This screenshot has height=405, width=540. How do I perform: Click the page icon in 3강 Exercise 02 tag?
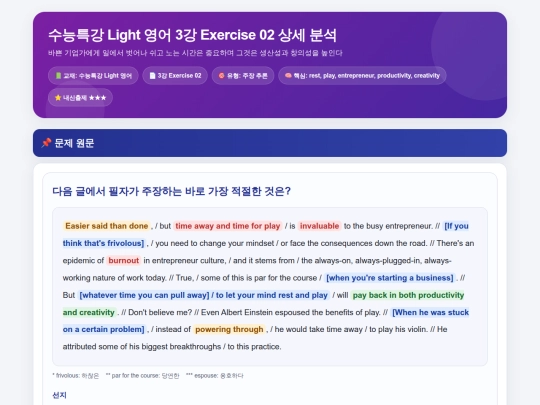click(152, 76)
